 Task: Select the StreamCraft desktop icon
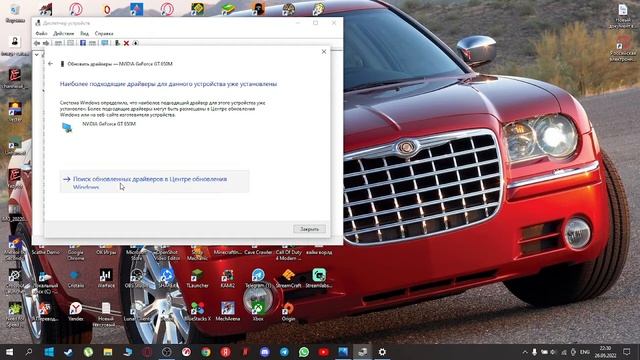(288, 279)
